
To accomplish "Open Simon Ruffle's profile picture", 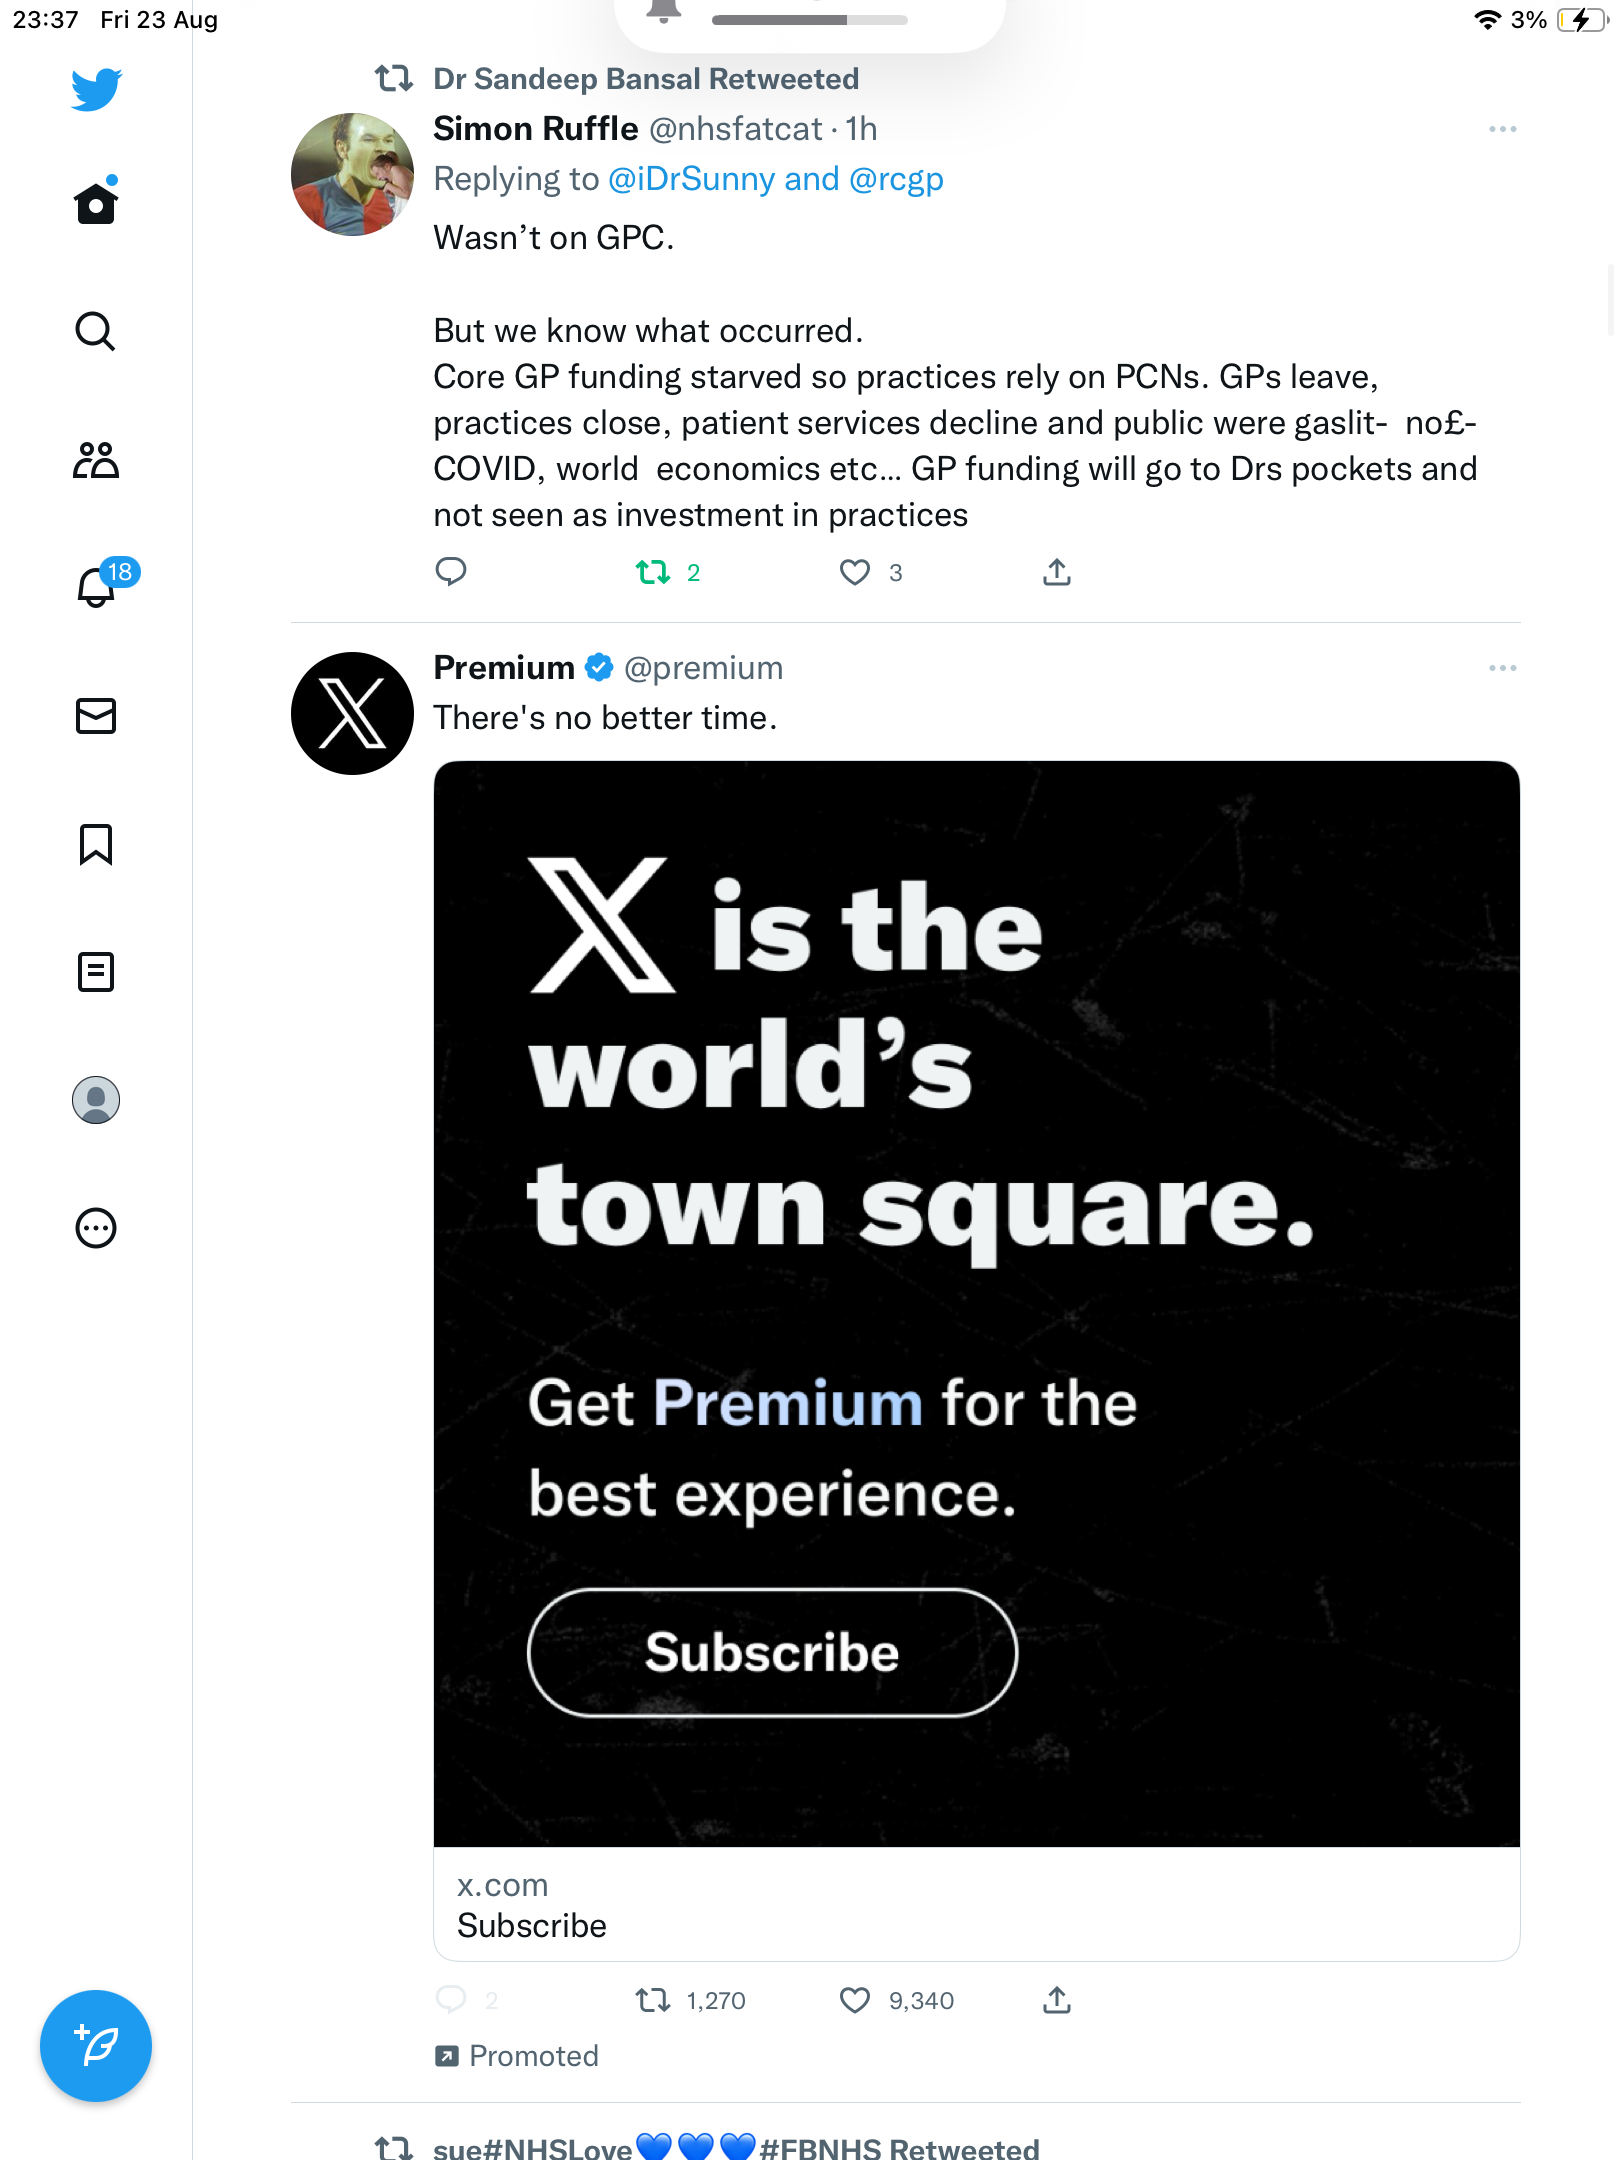I will tap(352, 174).
